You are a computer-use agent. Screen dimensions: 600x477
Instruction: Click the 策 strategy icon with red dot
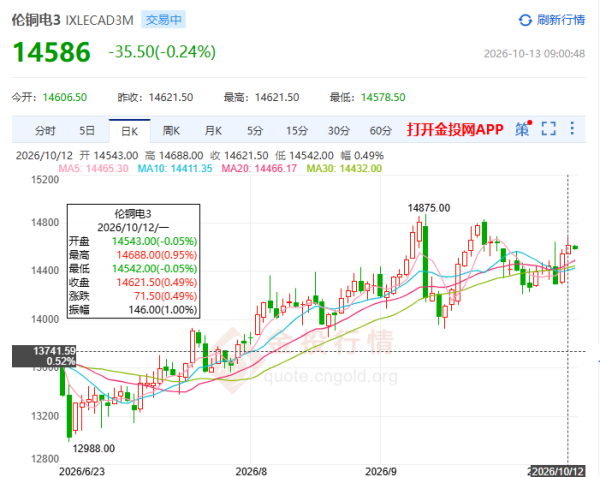tap(523, 129)
